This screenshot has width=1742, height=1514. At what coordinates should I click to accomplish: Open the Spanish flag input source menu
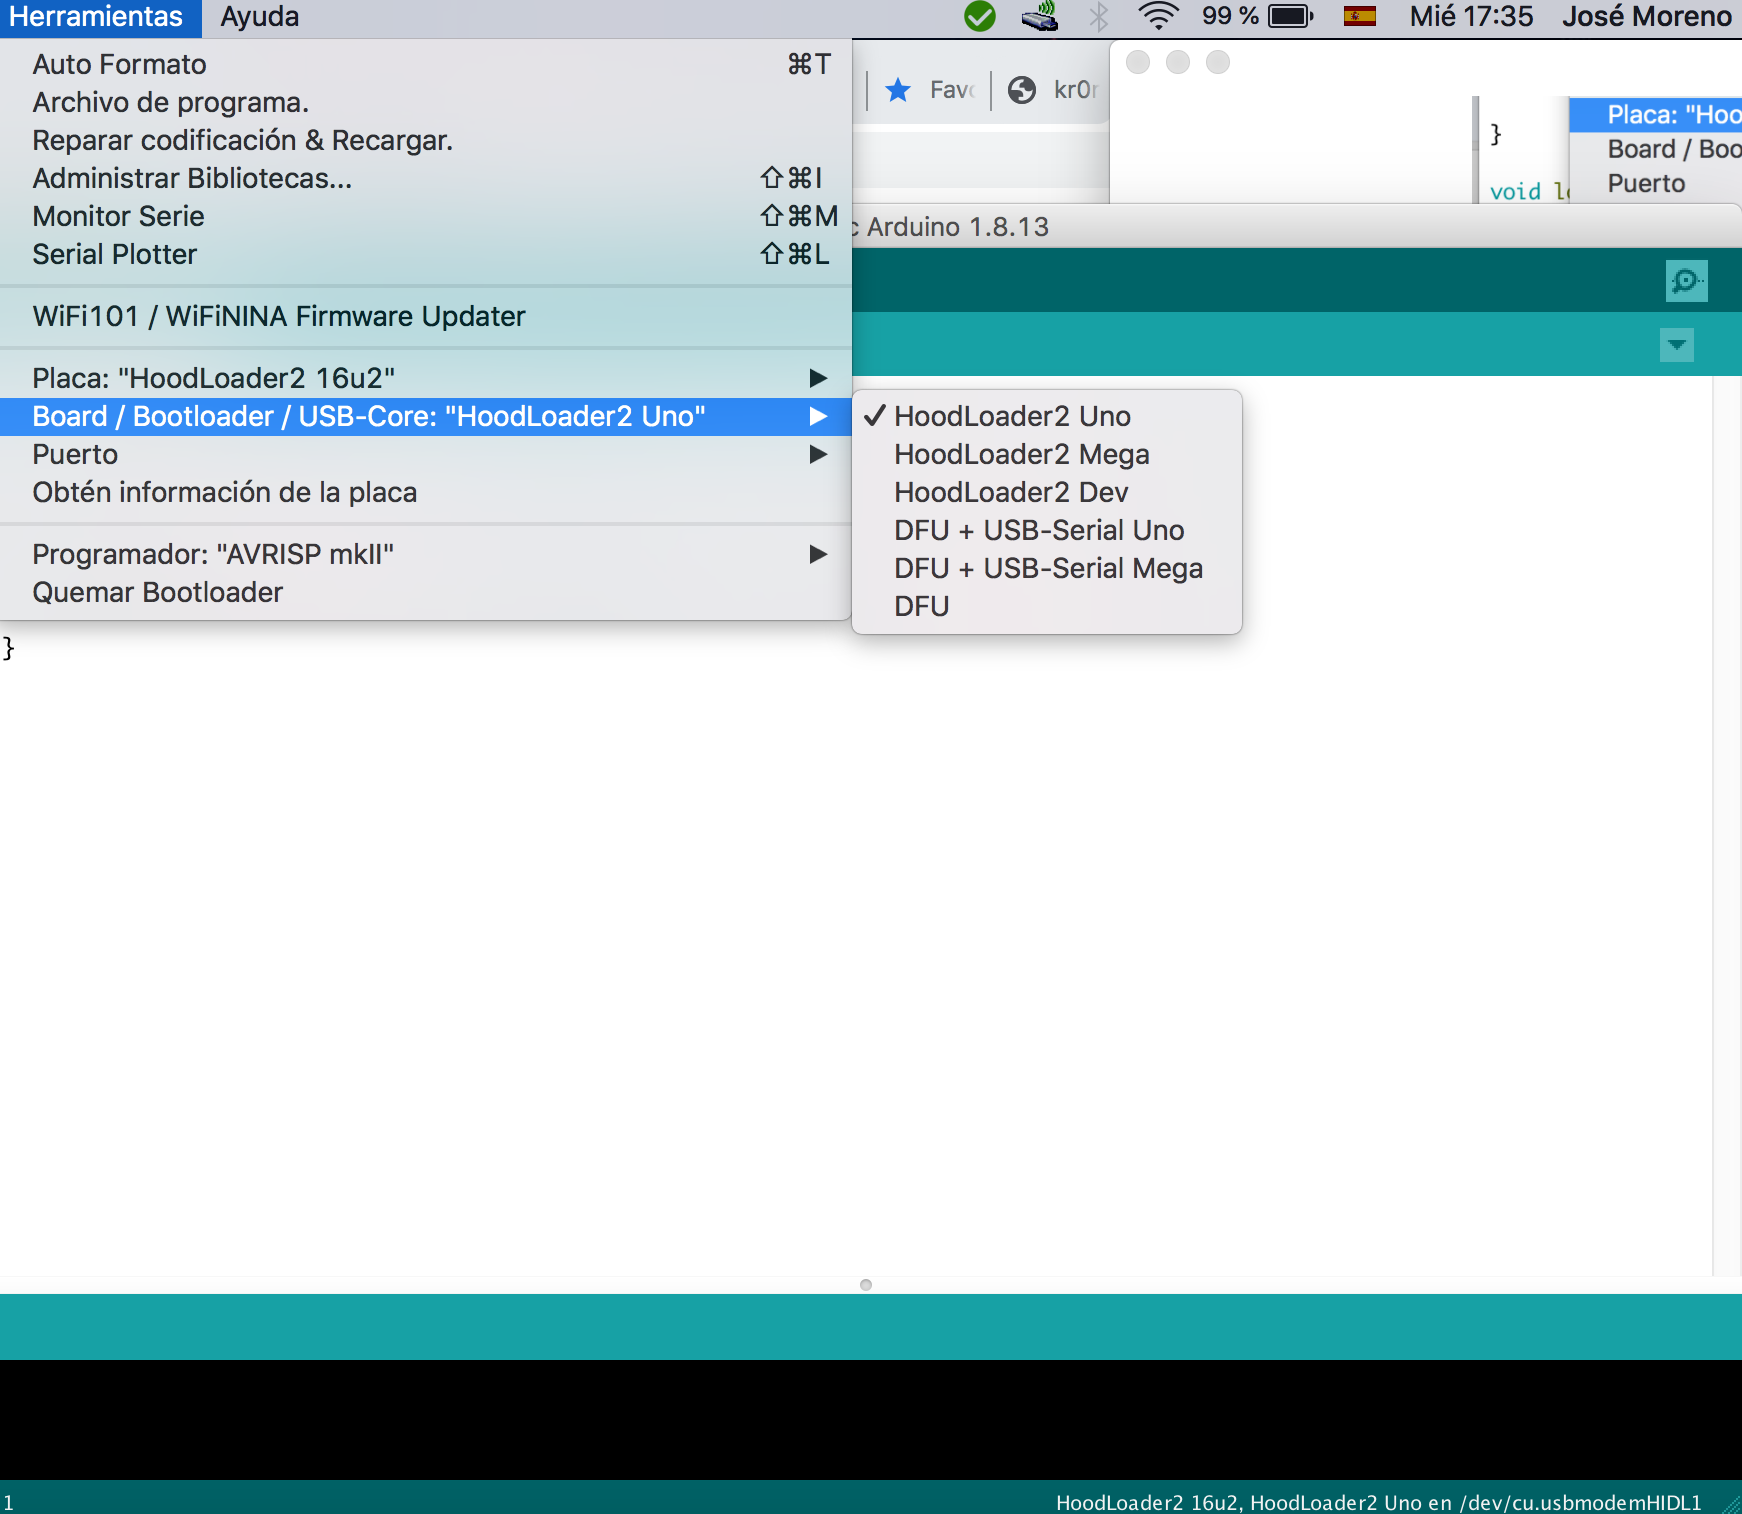[1360, 16]
